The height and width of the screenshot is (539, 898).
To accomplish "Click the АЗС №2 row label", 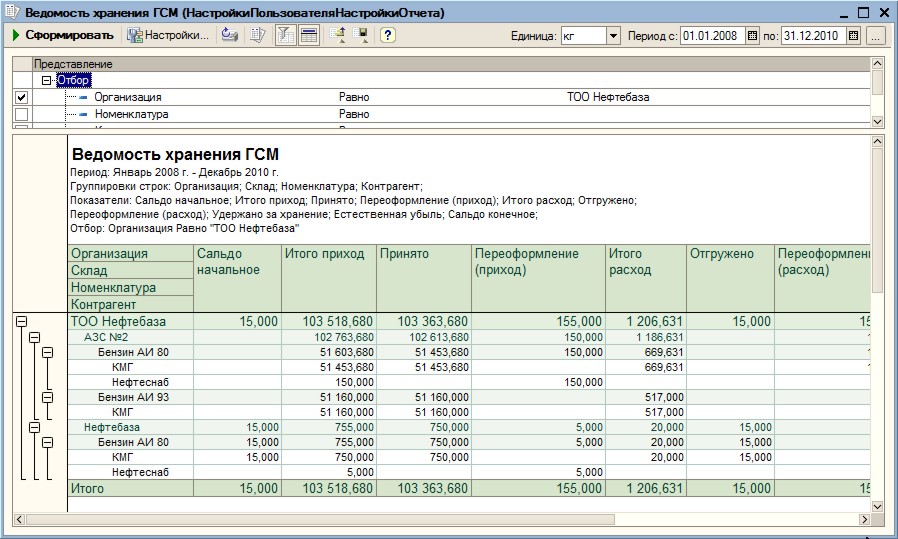I will point(105,337).
